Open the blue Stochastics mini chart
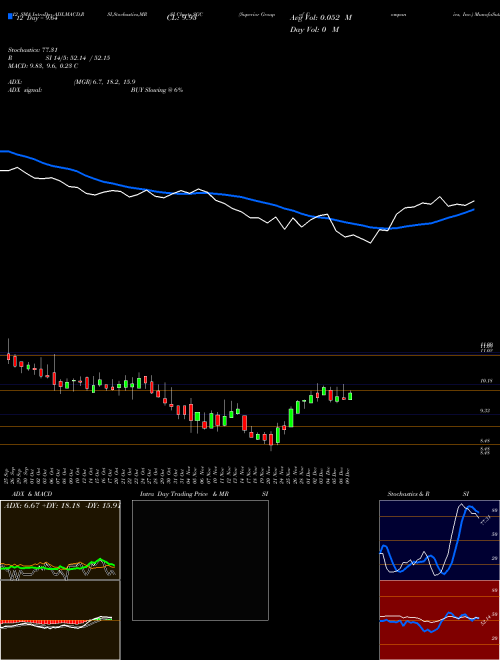Image resolution: width=500 pixels, height=660 pixels. pos(439,540)
